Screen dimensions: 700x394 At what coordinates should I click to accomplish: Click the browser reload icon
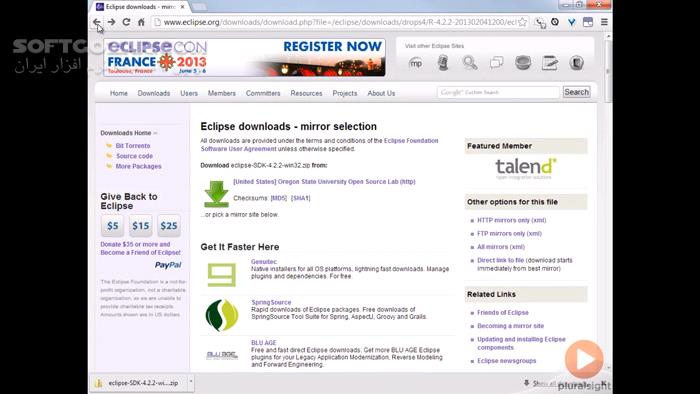coord(126,22)
